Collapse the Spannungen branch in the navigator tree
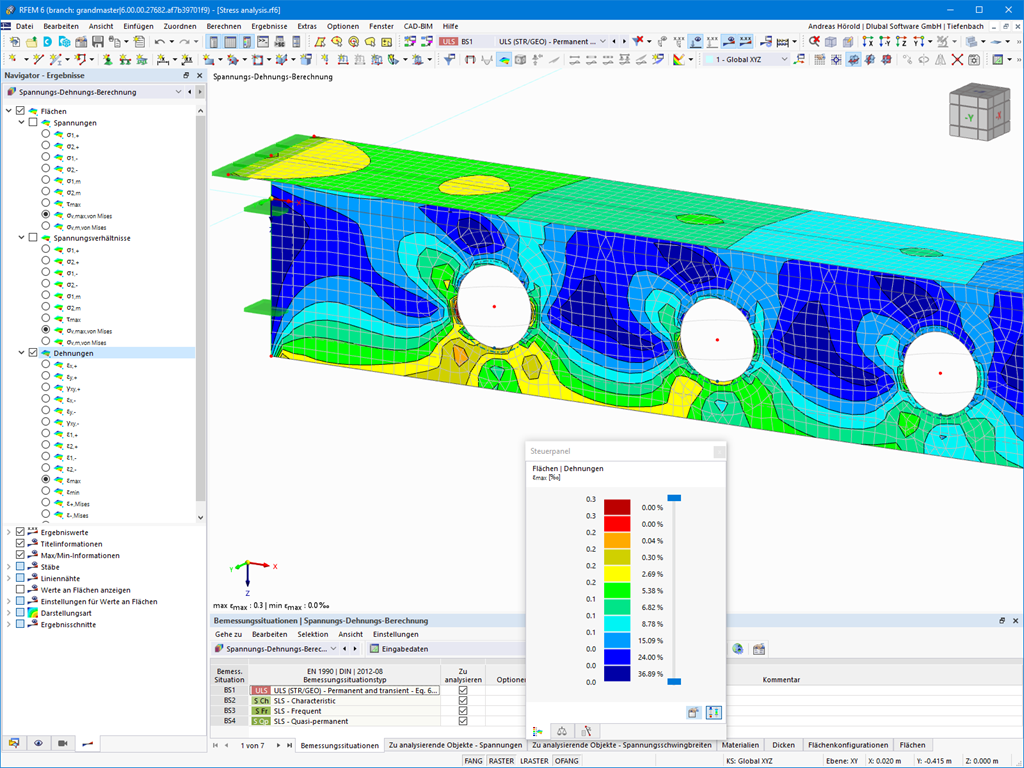1024x768 pixels. click(x=20, y=123)
